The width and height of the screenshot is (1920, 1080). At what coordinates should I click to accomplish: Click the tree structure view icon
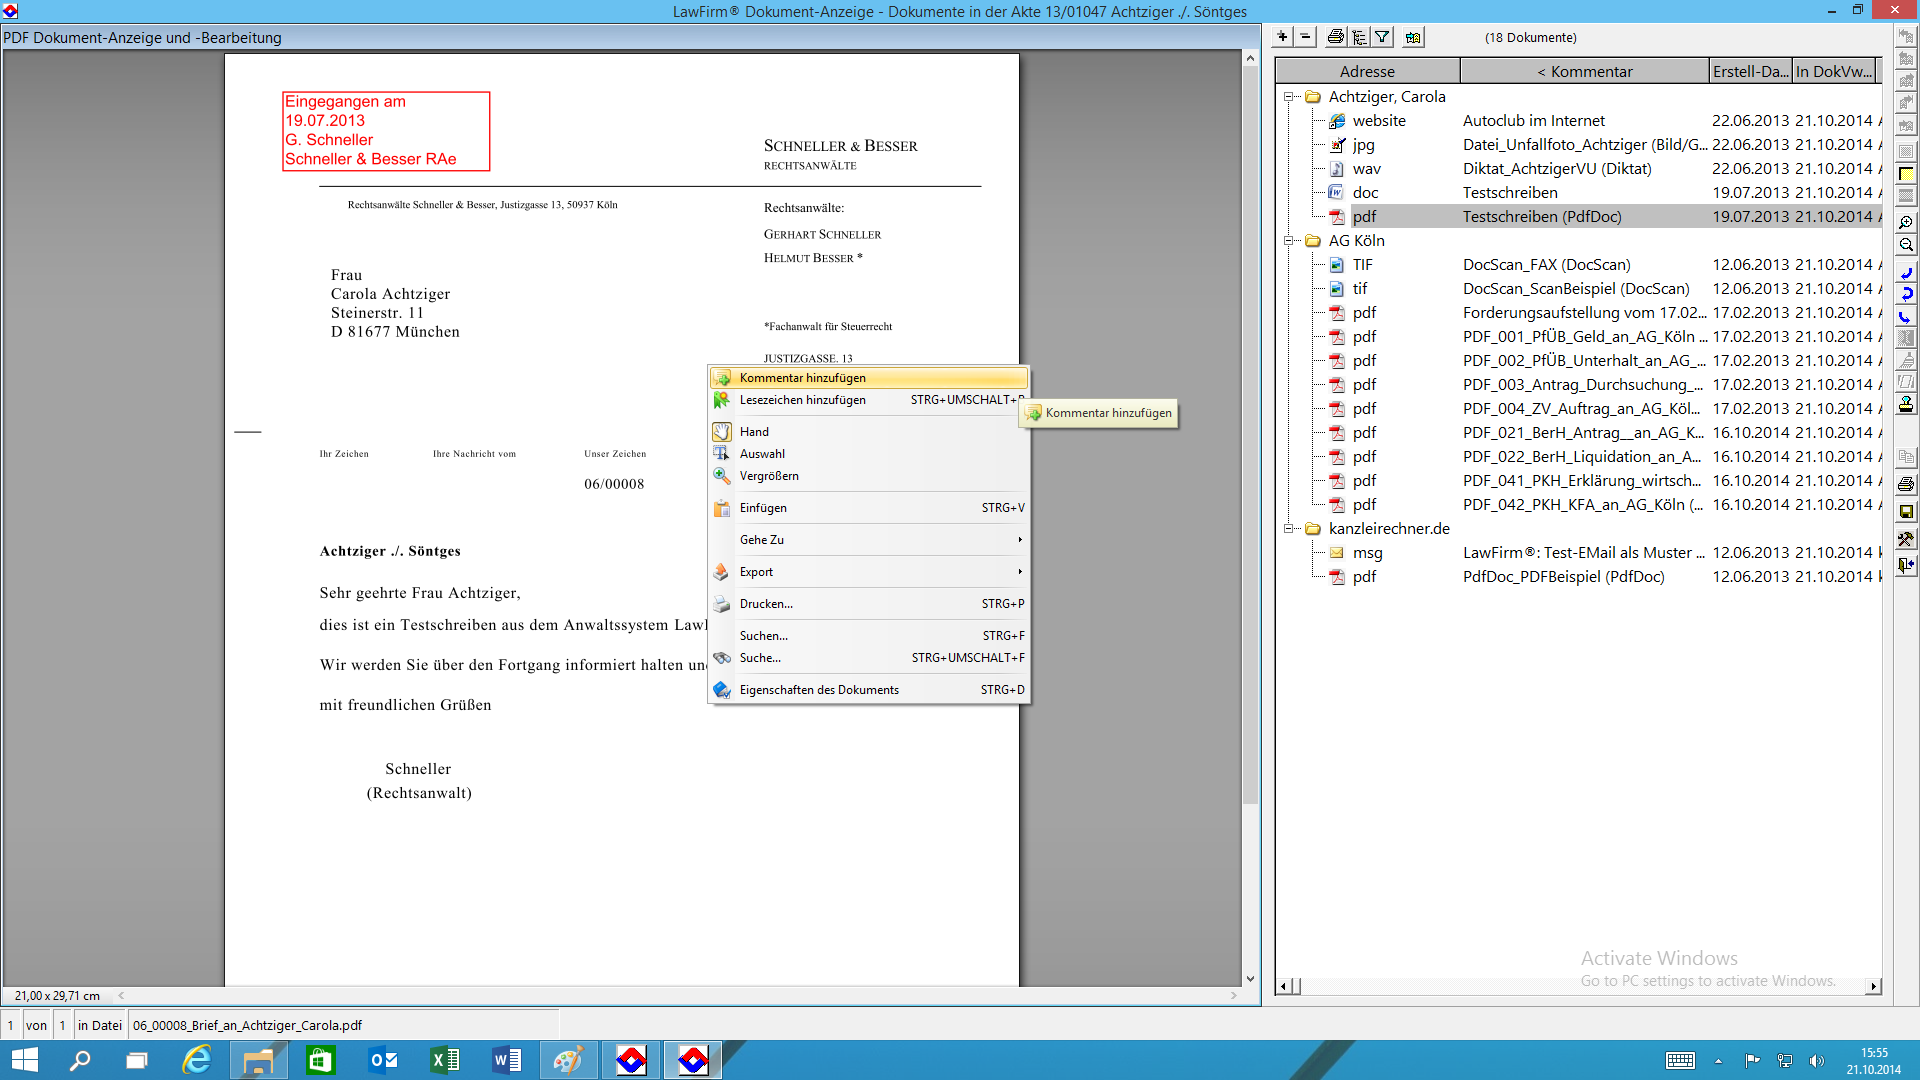tap(1359, 37)
